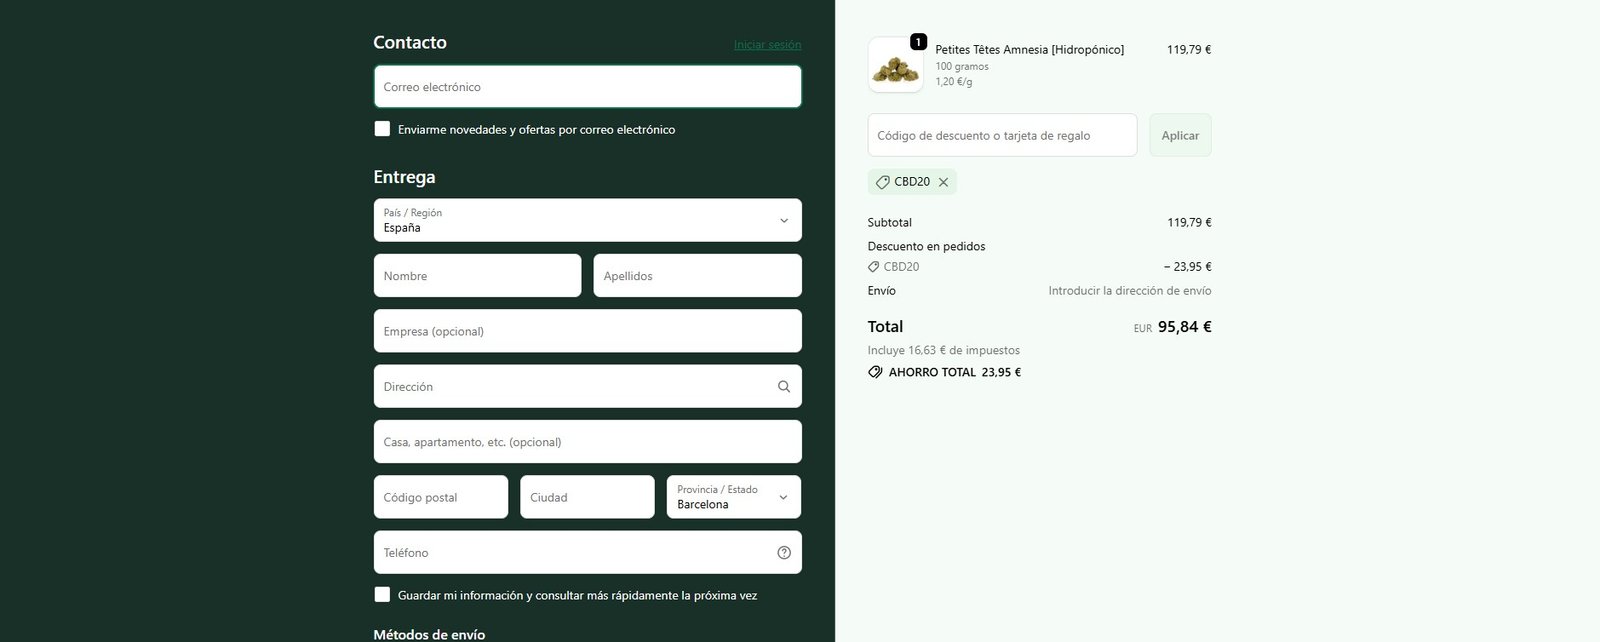
Task: Click the Subtotal label
Action: click(x=890, y=223)
